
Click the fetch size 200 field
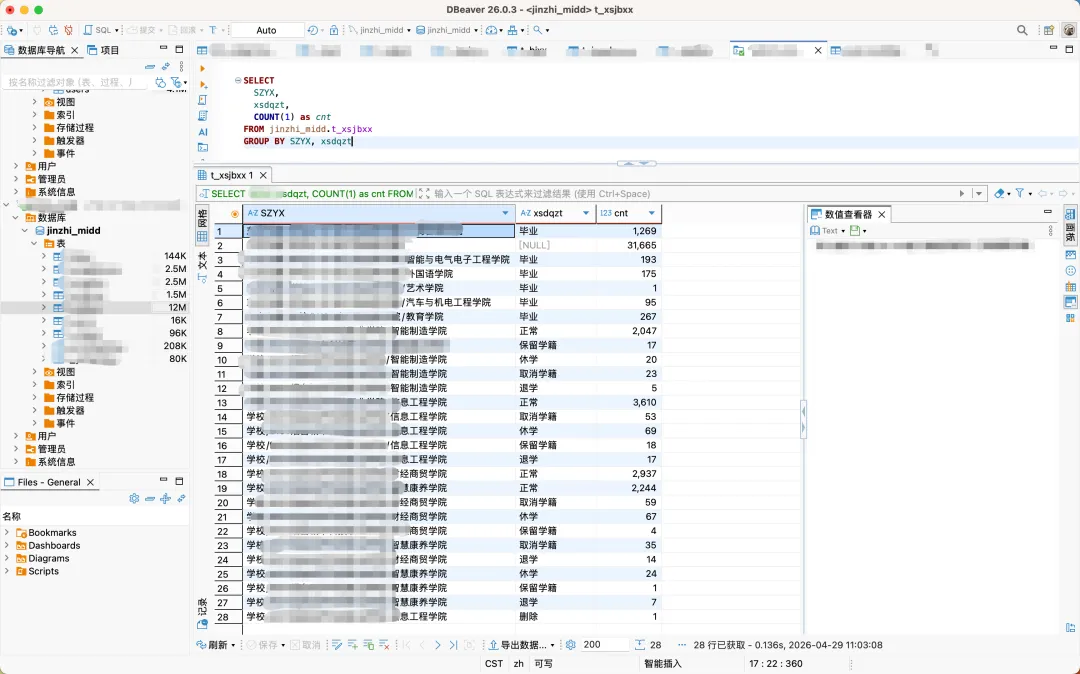[605, 645]
